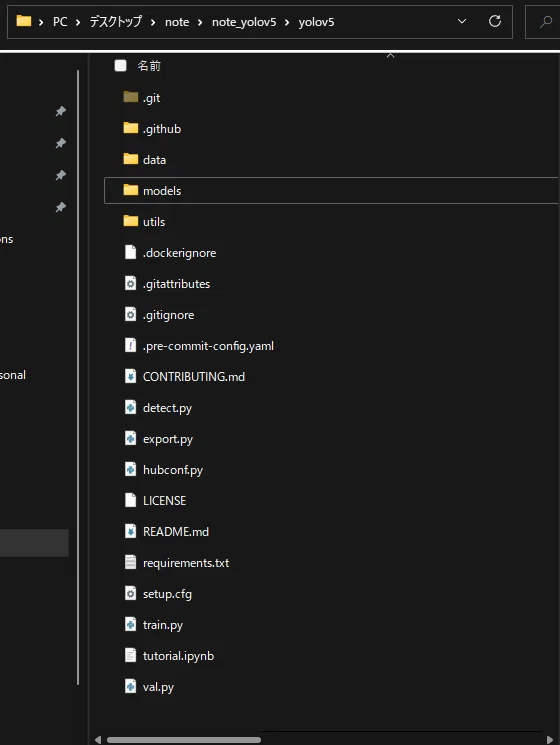Select the train.py file name

pyautogui.click(x=163, y=625)
